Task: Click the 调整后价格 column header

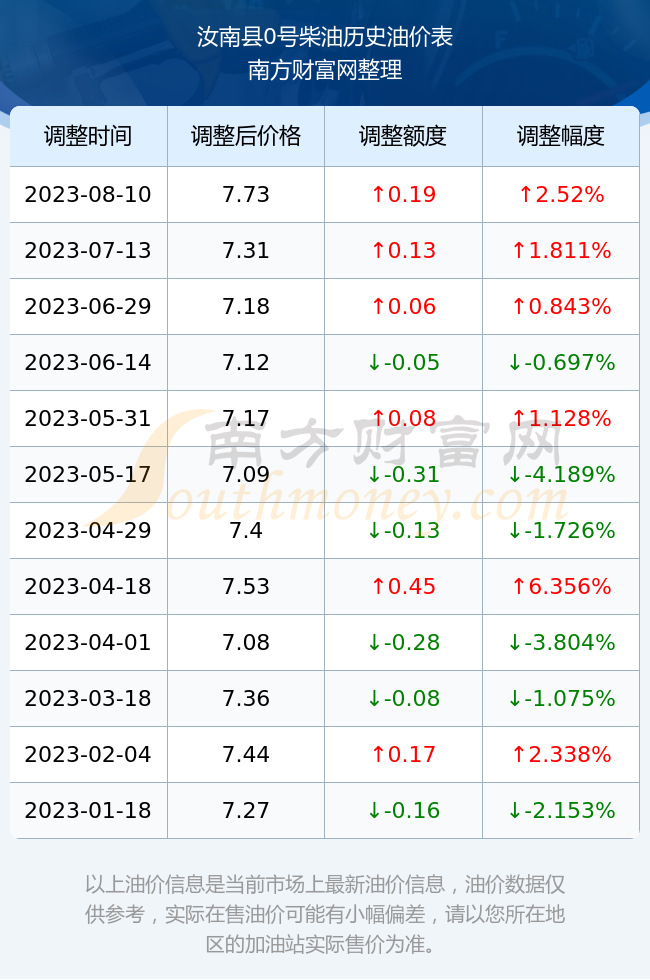Action: click(246, 136)
